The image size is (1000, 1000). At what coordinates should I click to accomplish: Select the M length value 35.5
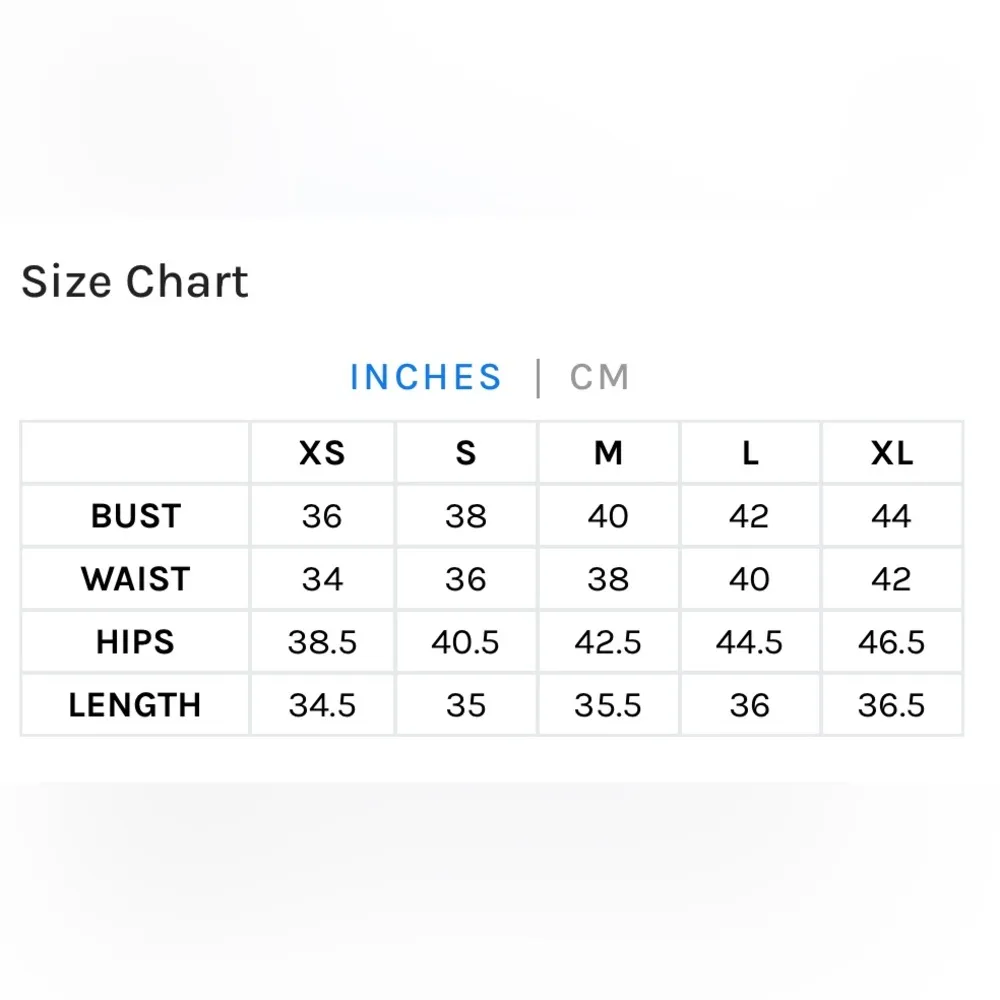[x=608, y=705]
